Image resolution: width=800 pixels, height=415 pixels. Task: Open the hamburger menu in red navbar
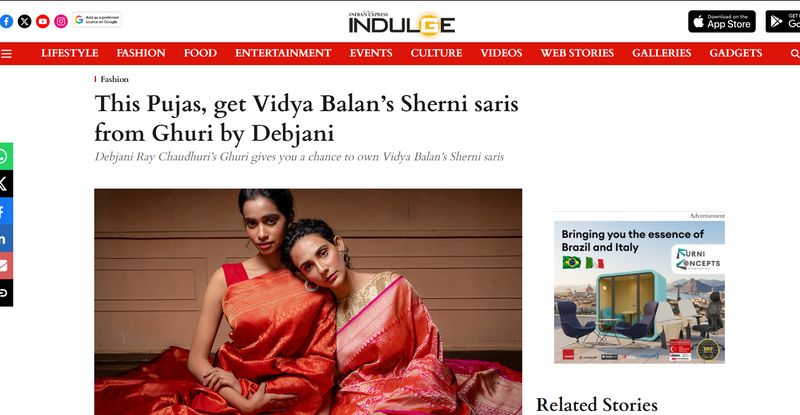[6, 54]
